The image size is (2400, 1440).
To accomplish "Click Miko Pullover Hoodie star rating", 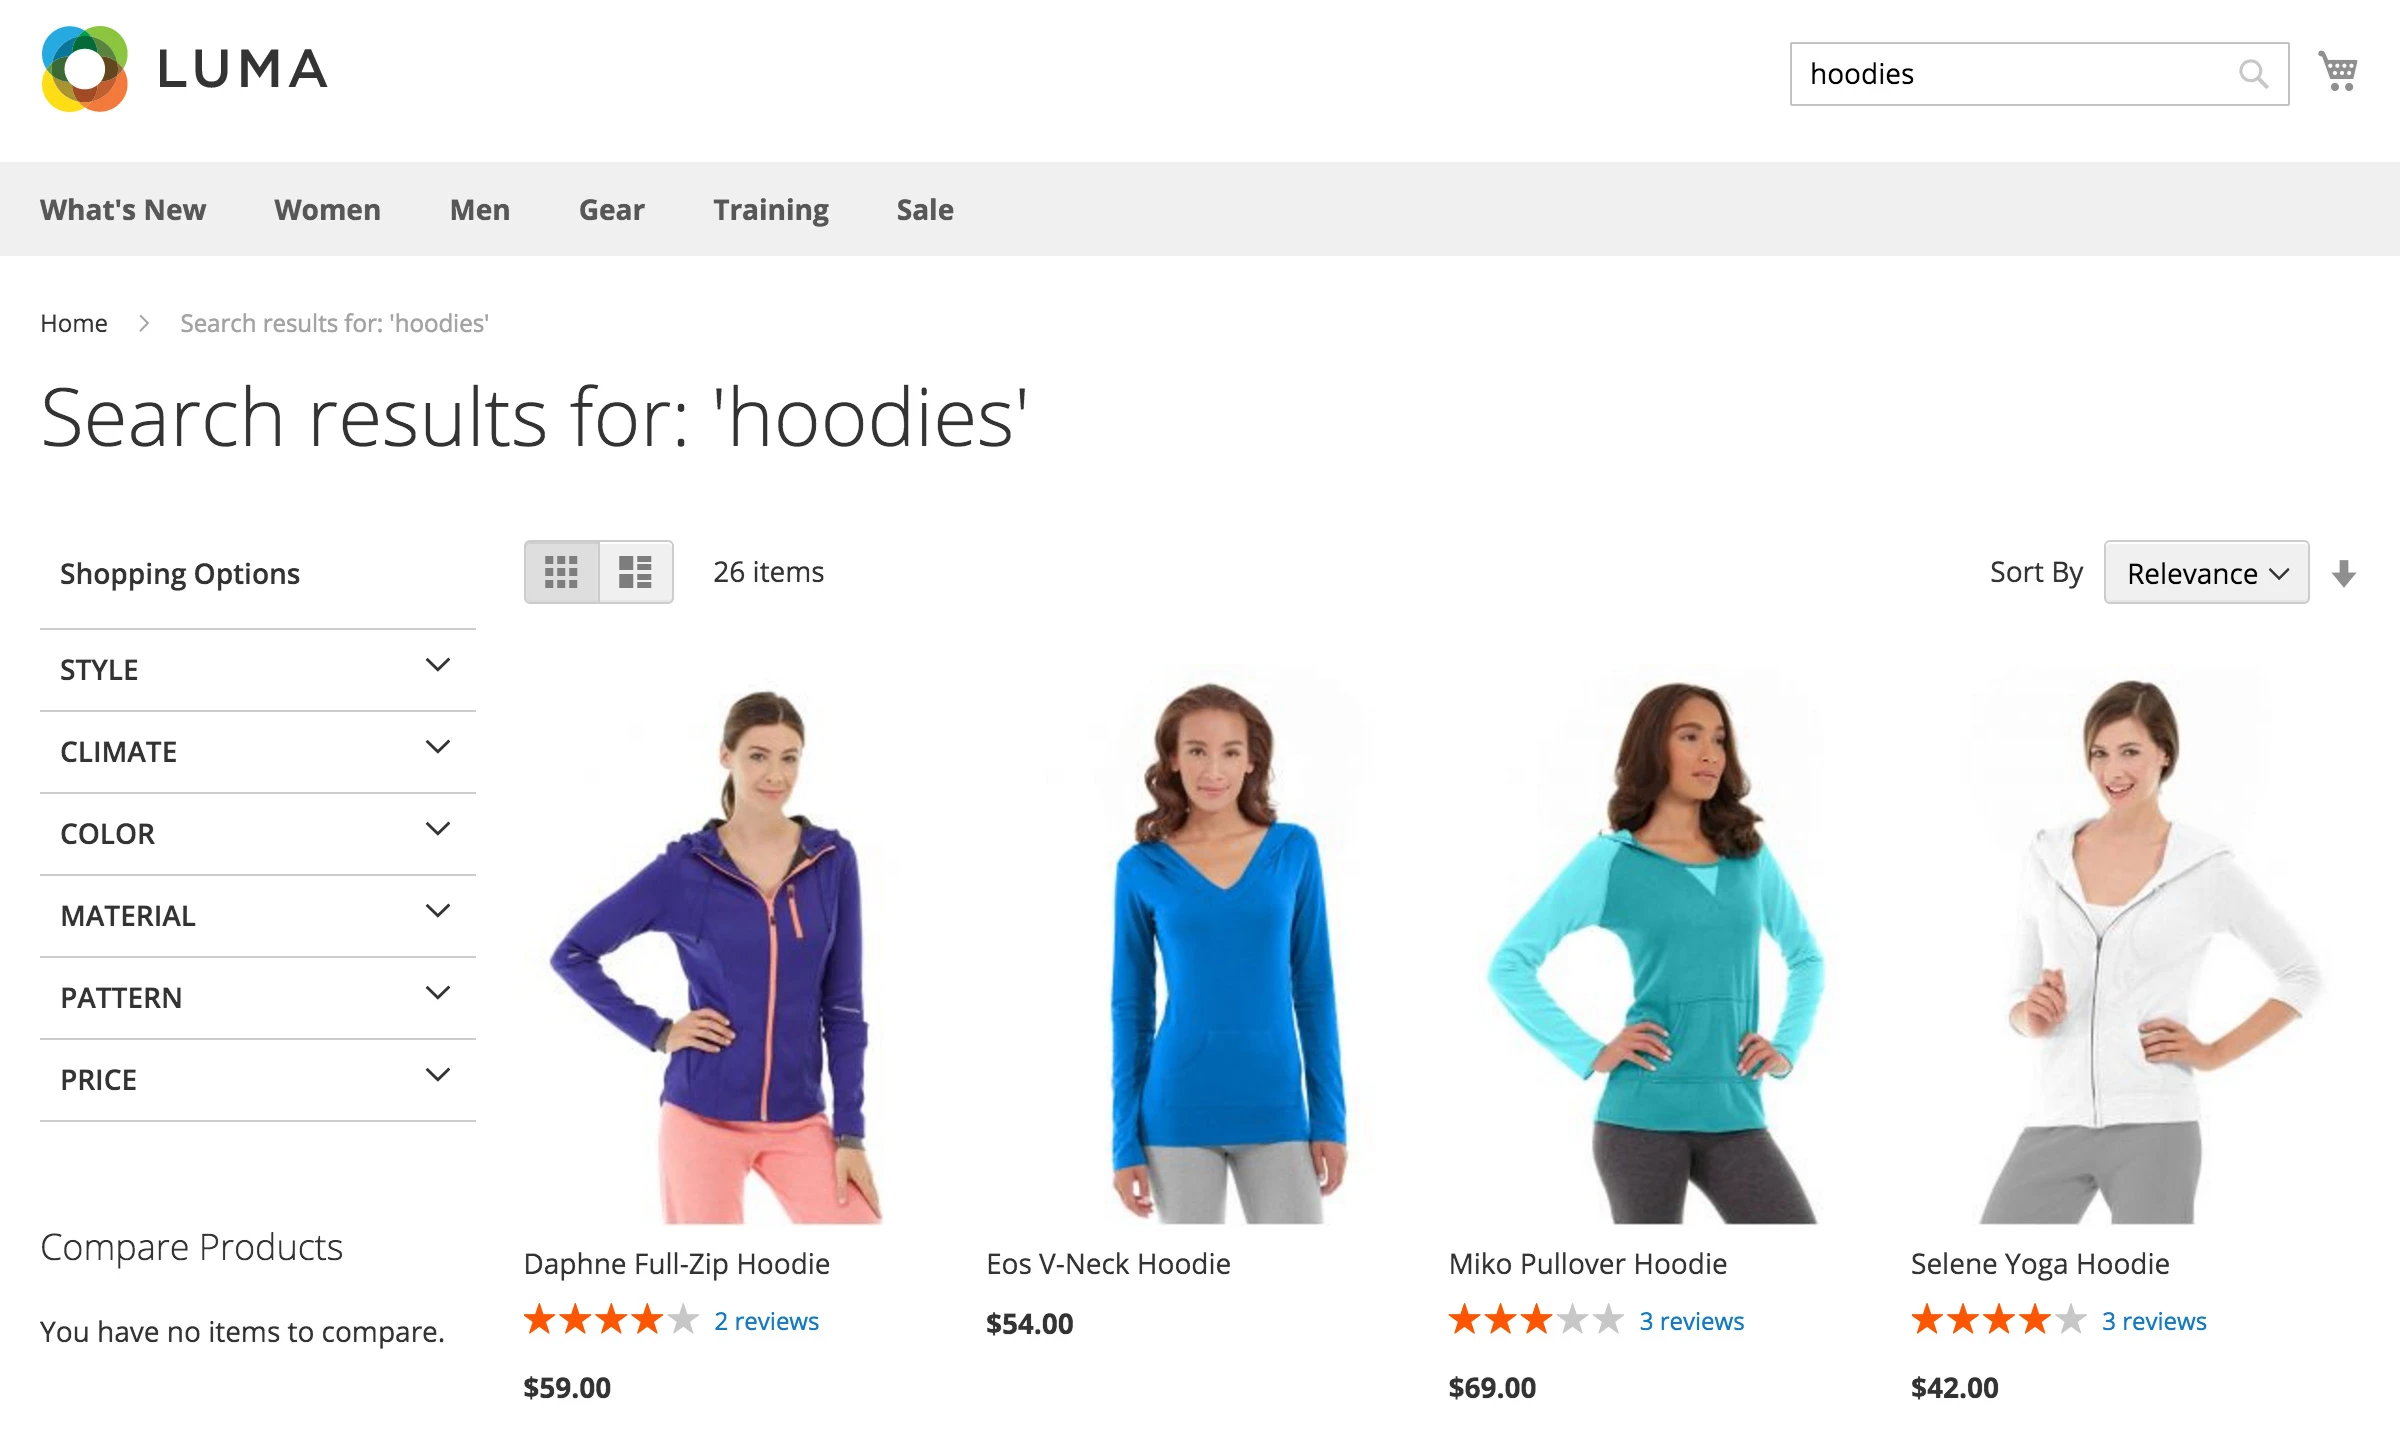I will 1535,1320.
